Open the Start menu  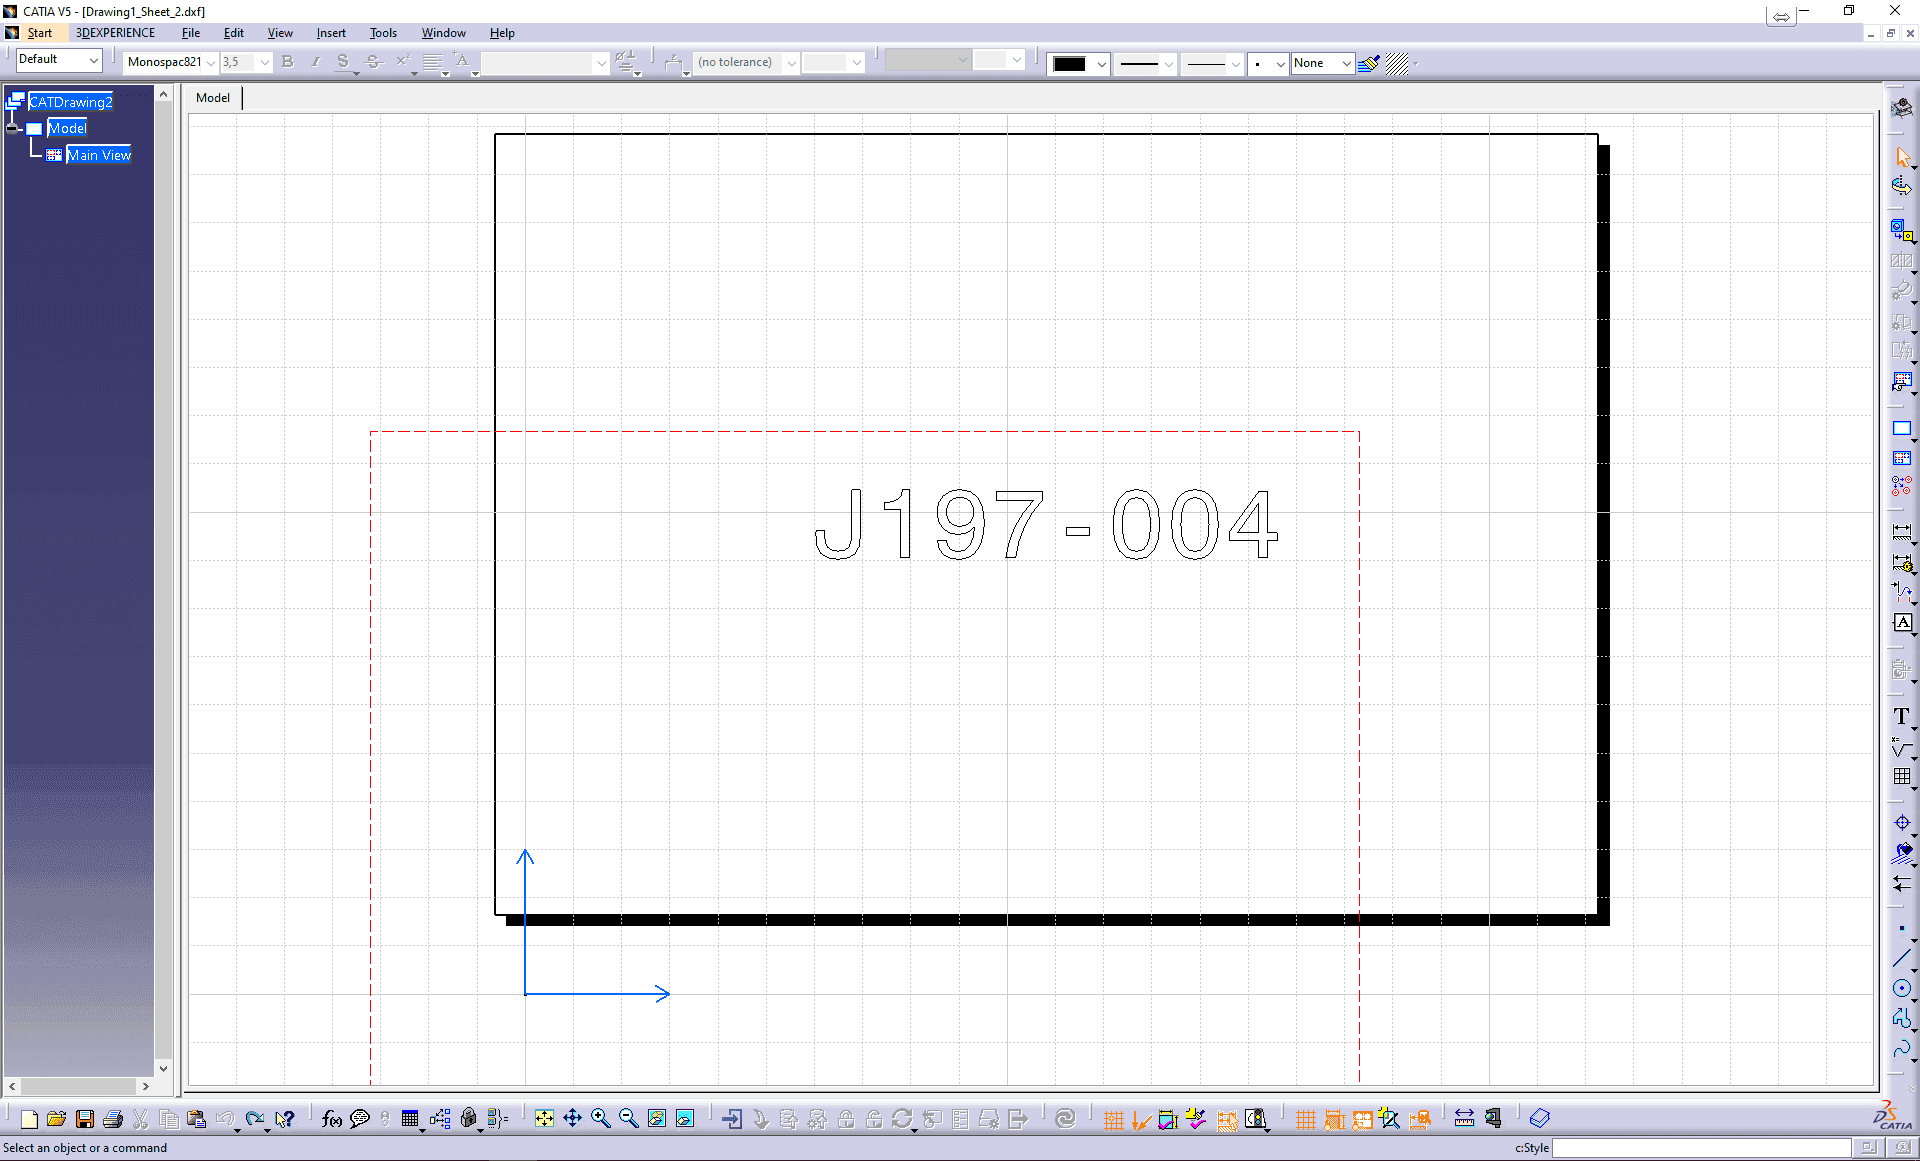tap(40, 33)
